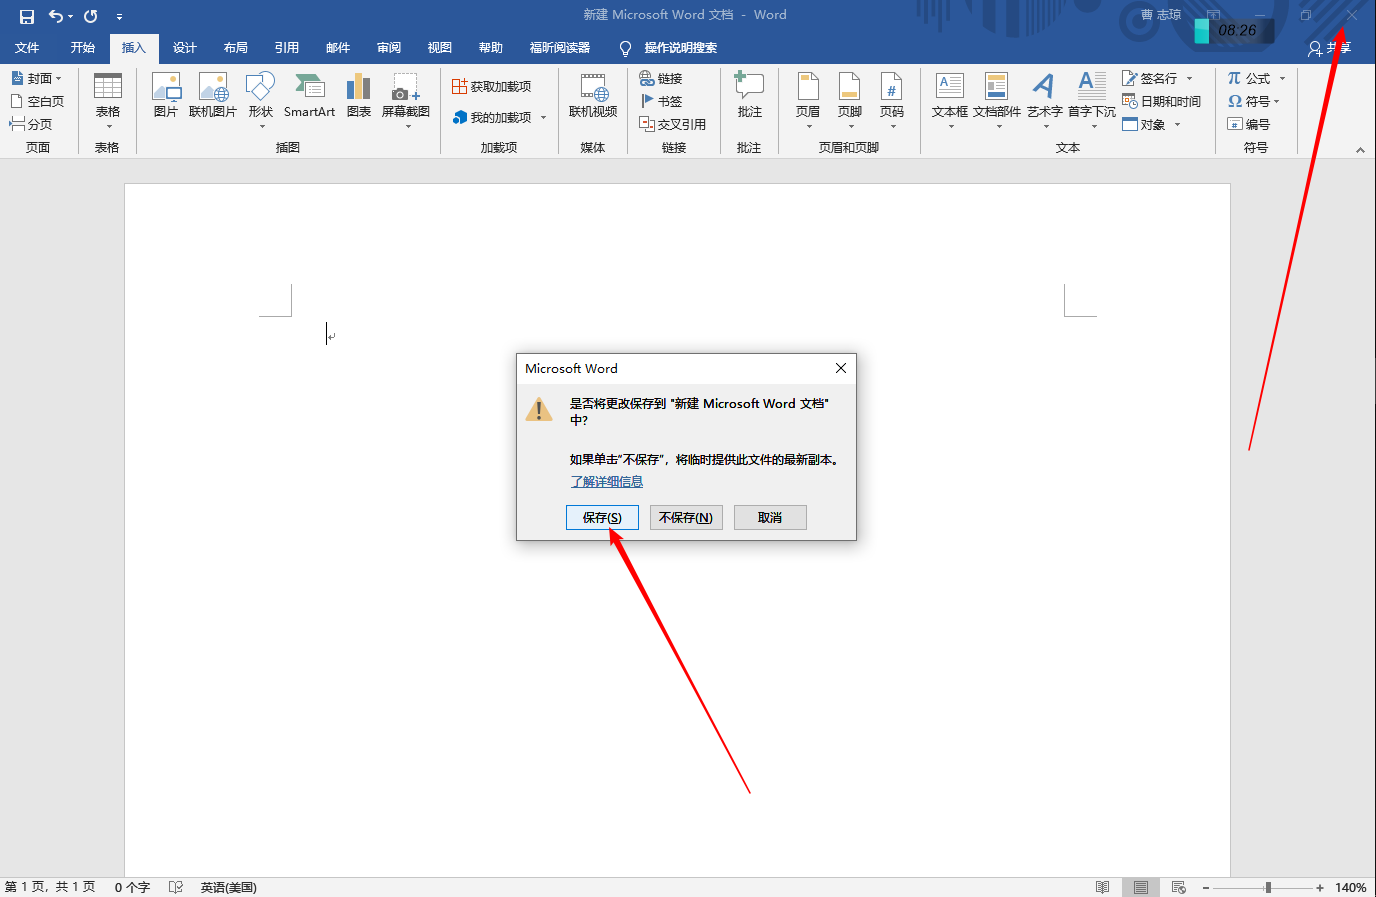Image resolution: width=1376 pixels, height=897 pixels.
Task: Click the Undo arrow icon
Action: coord(55,16)
